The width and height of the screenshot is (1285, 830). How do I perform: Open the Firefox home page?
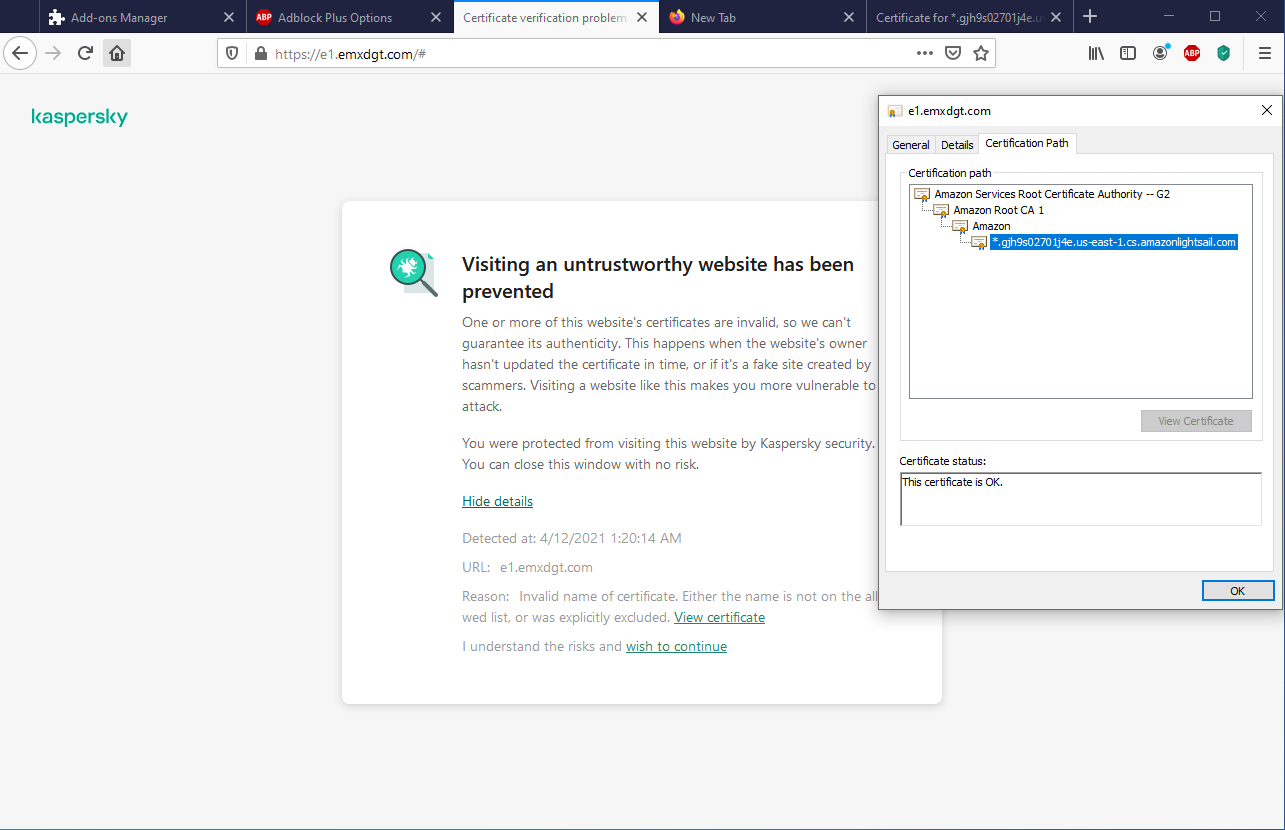(x=117, y=53)
